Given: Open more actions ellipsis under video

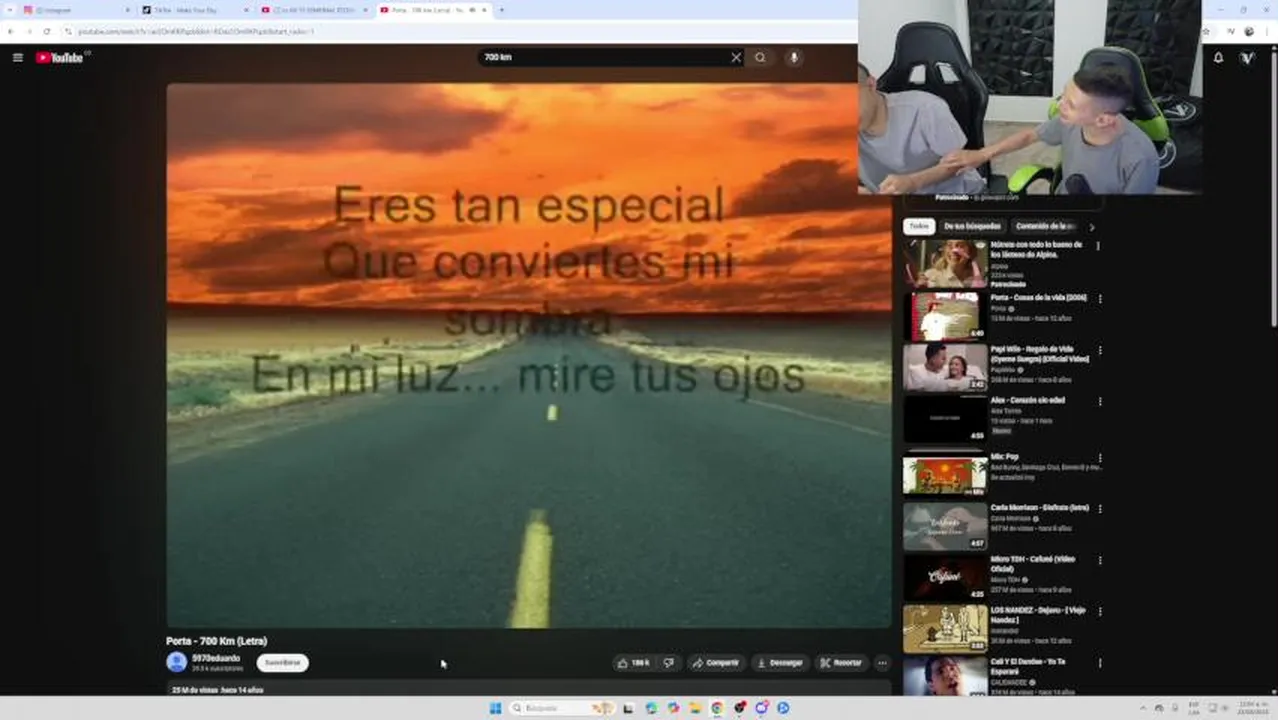Looking at the screenshot, I should [882, 662].
